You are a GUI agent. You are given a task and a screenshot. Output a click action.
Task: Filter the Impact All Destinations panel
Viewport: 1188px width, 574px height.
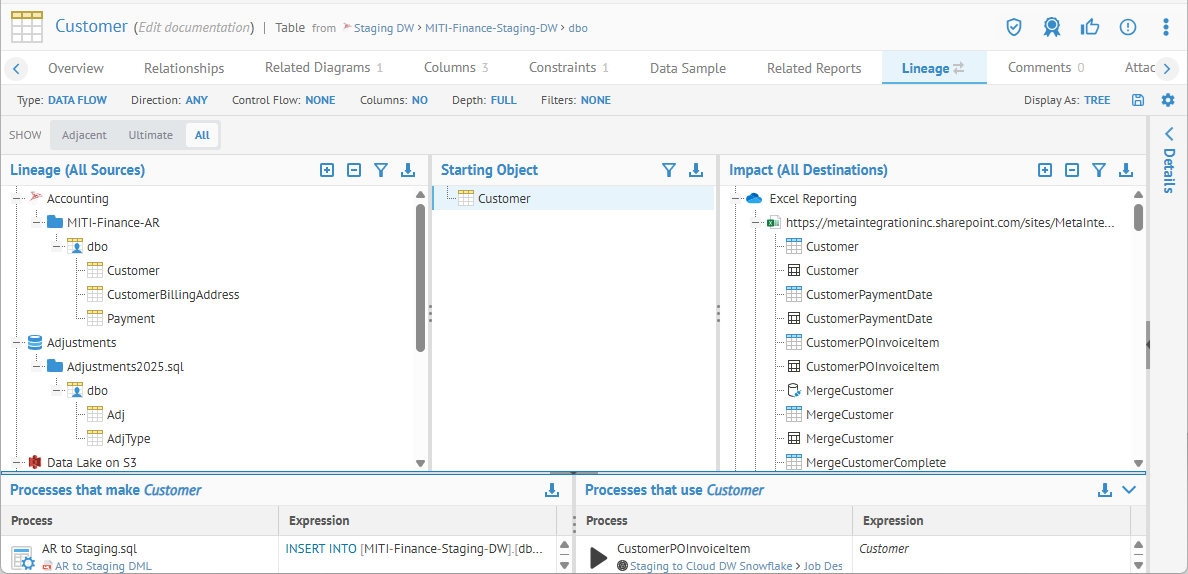(x=1099, y=170)
